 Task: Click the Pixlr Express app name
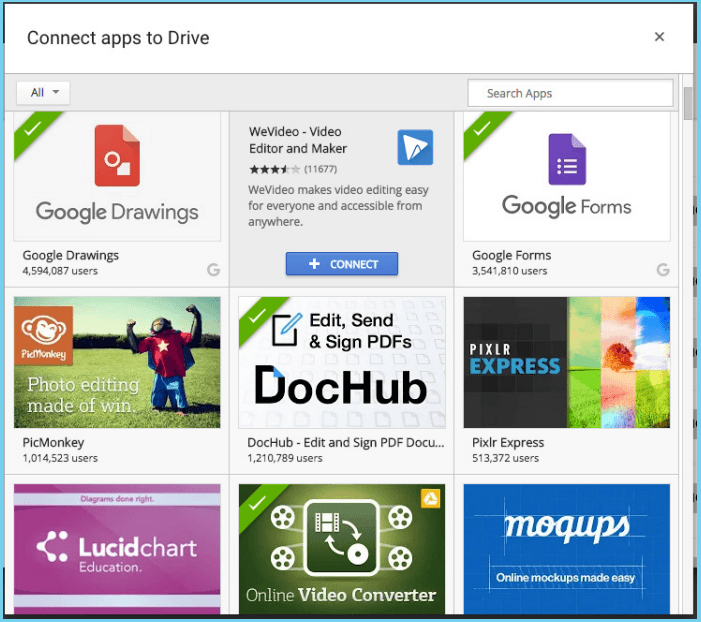[x=508, y=442]
